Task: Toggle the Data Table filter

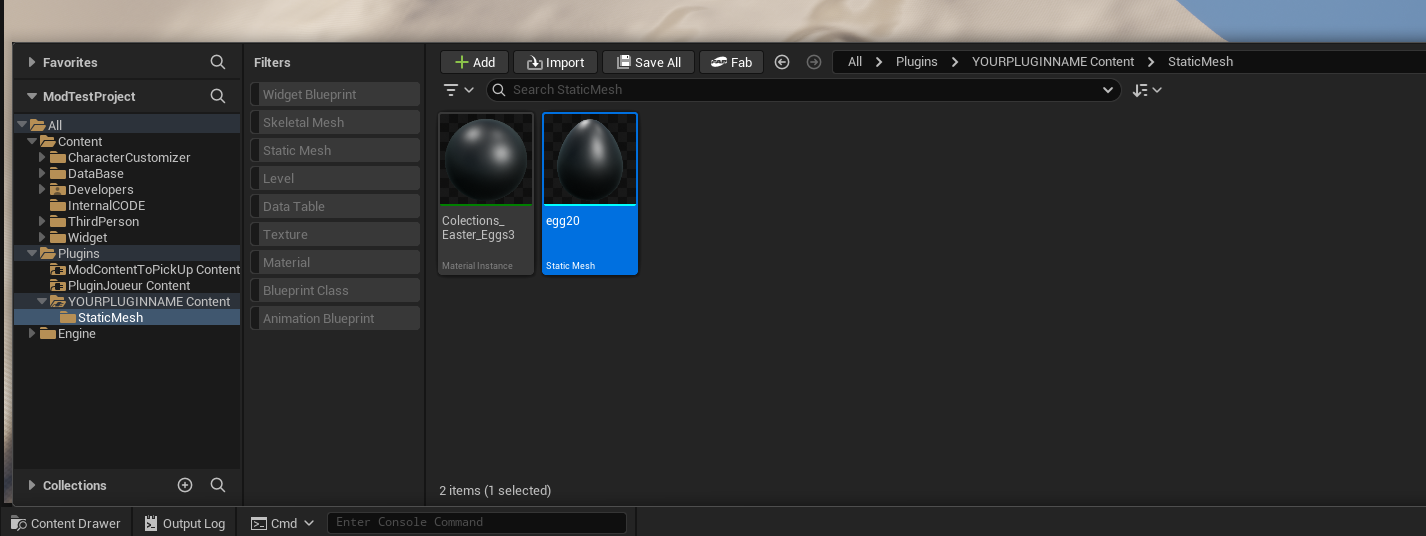Action: click(x=335, y=206)
